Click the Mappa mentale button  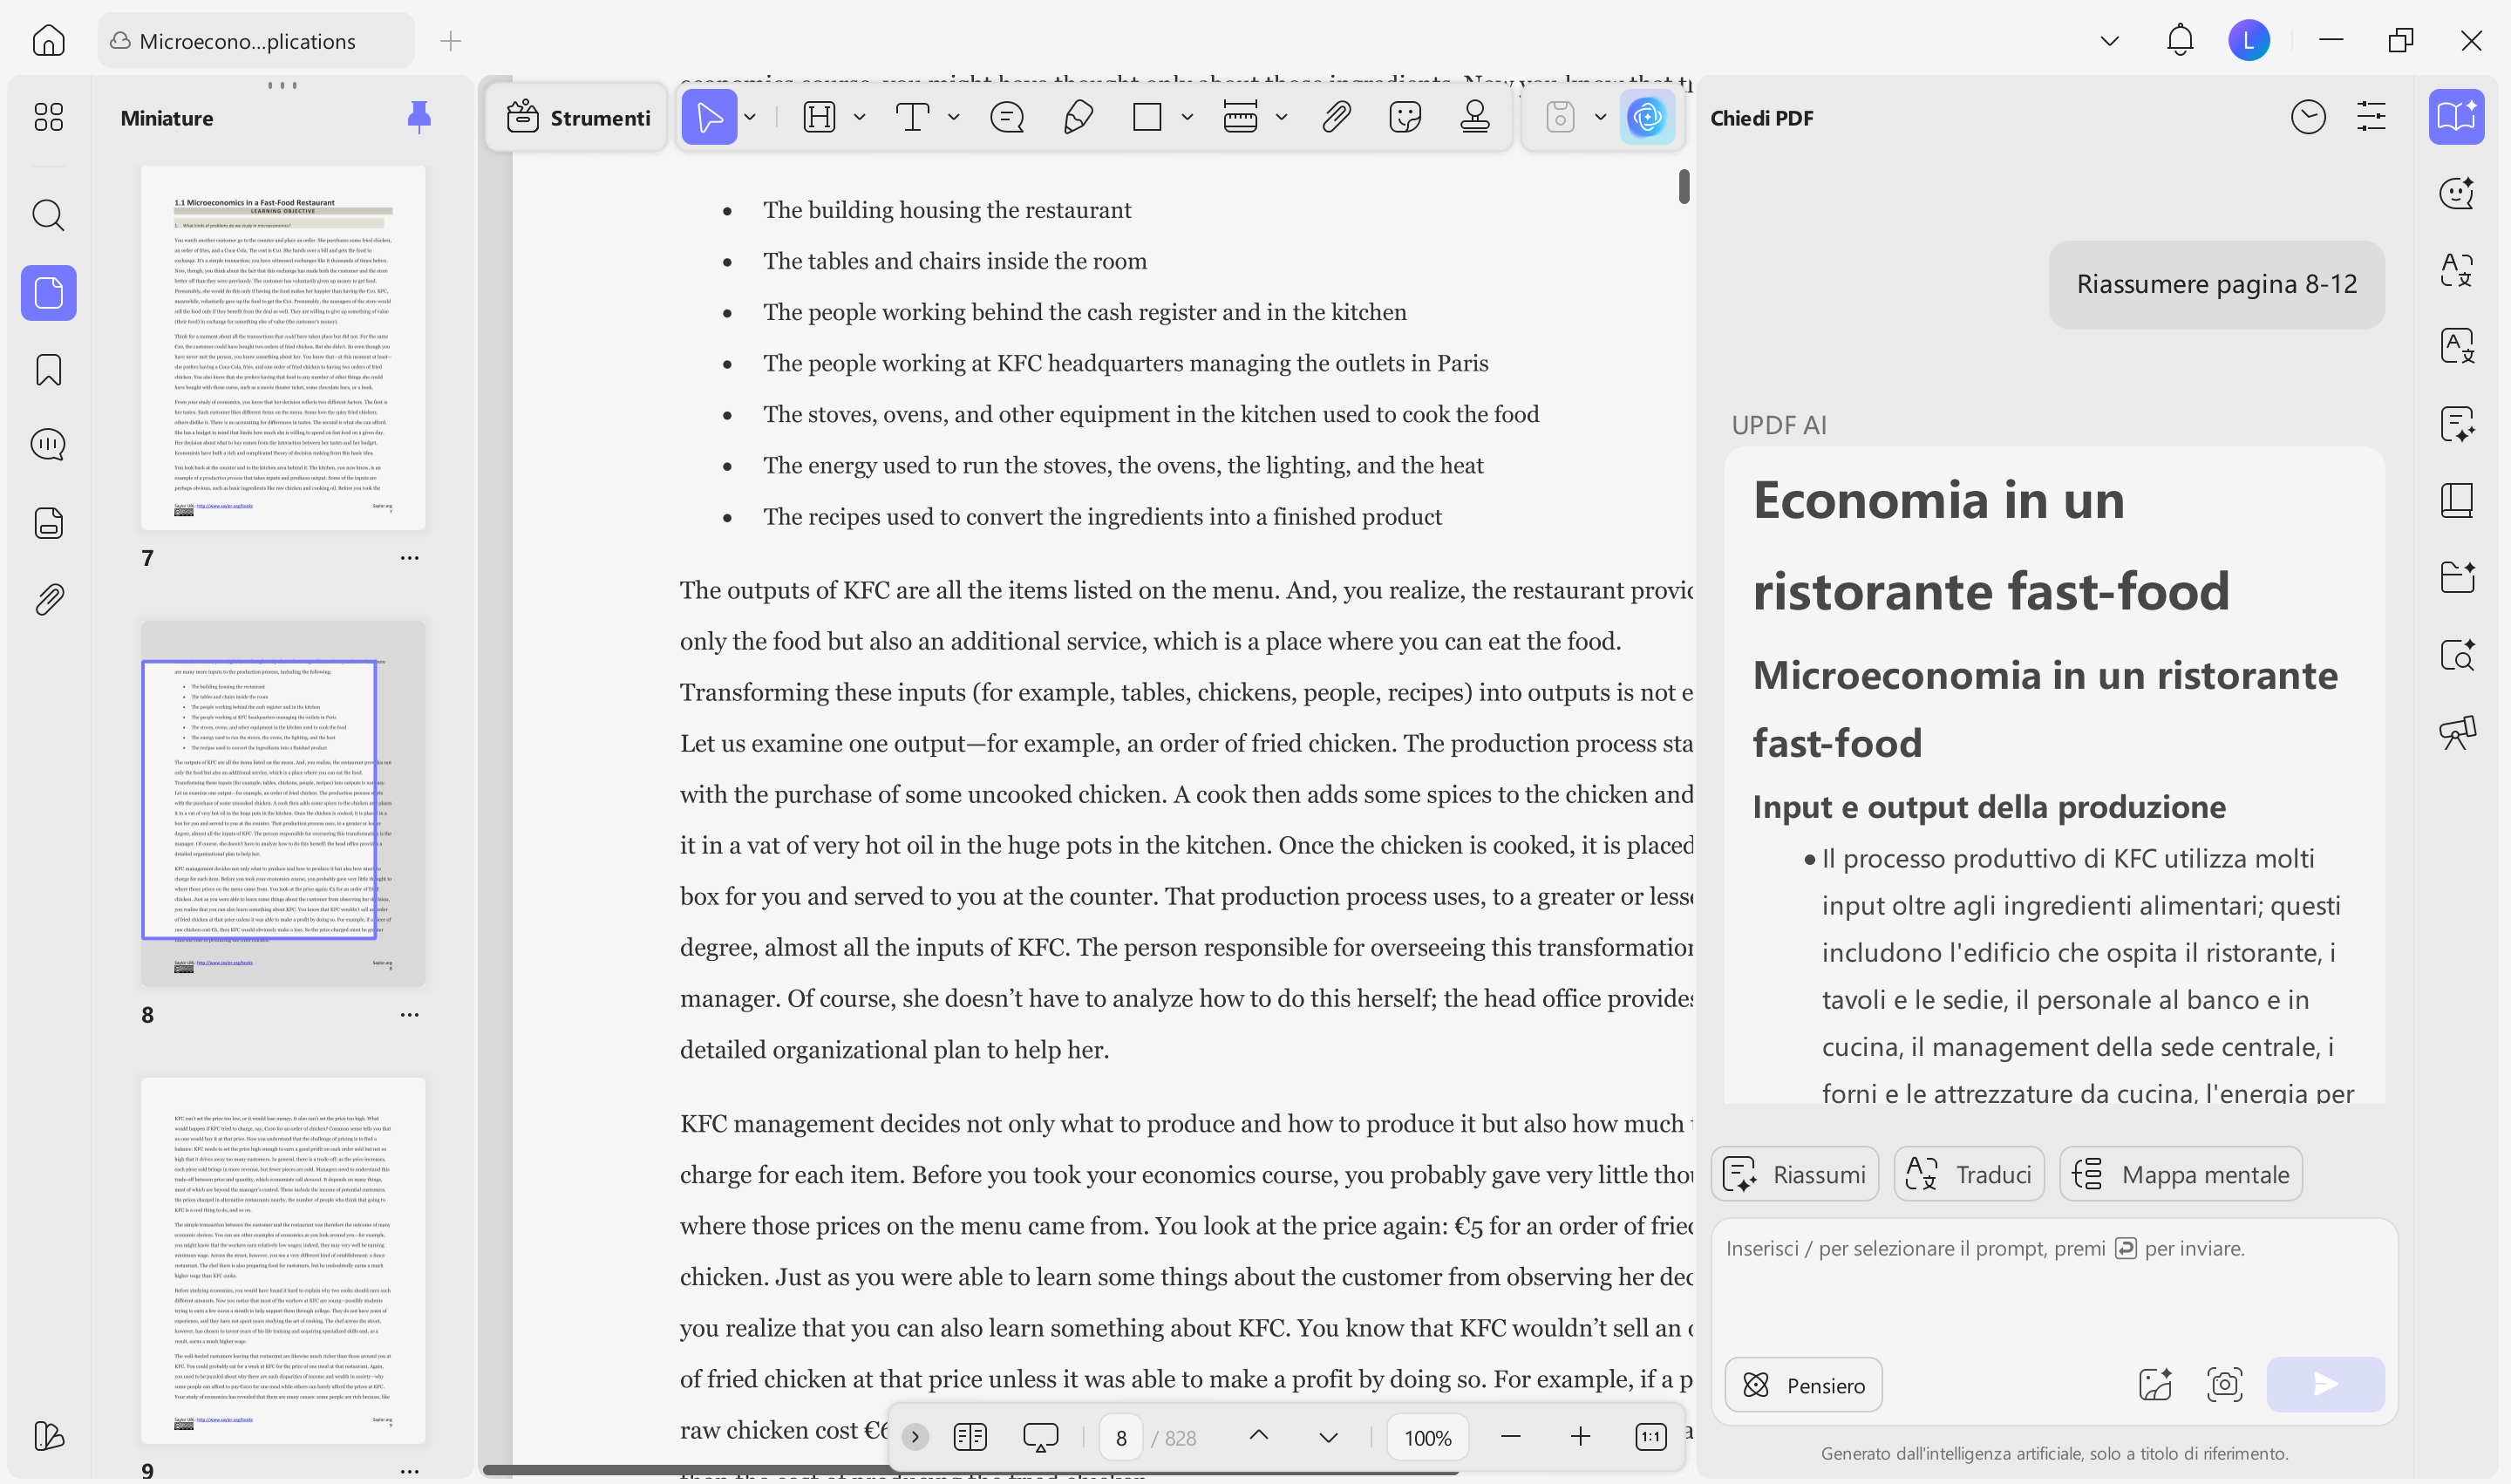click(x=2181, y=1174)
